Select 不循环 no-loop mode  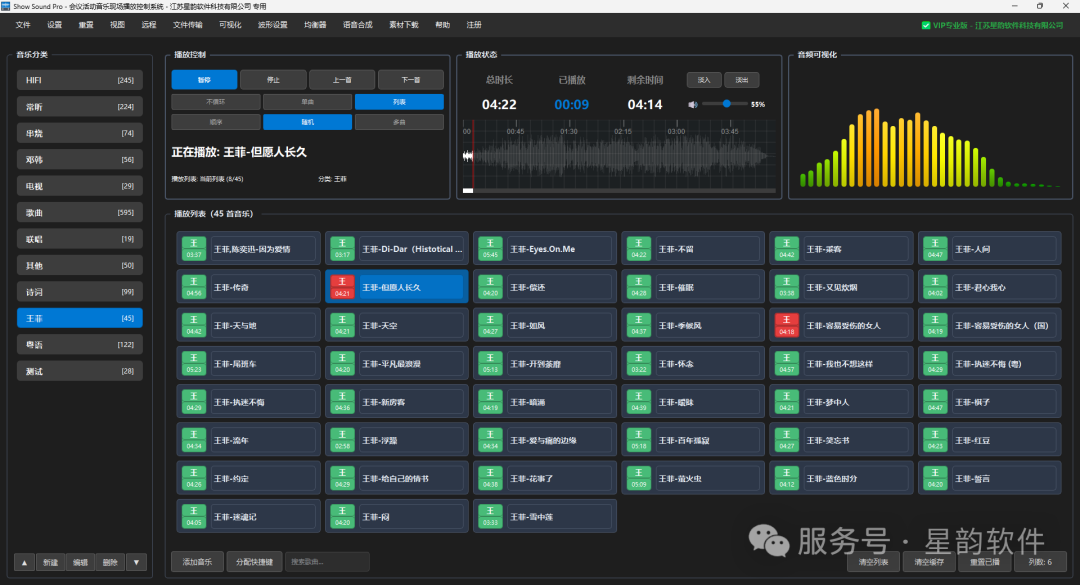[216, 101]
